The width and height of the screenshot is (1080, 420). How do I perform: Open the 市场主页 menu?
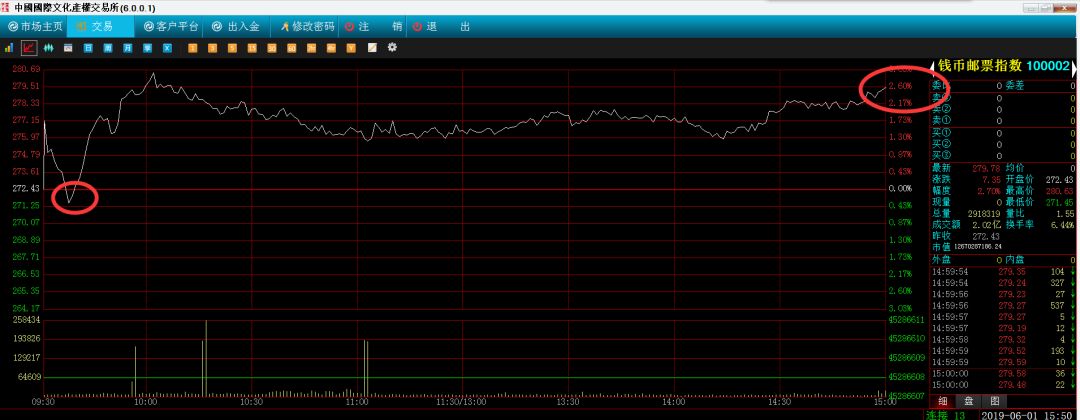click(x=35, y=27)
